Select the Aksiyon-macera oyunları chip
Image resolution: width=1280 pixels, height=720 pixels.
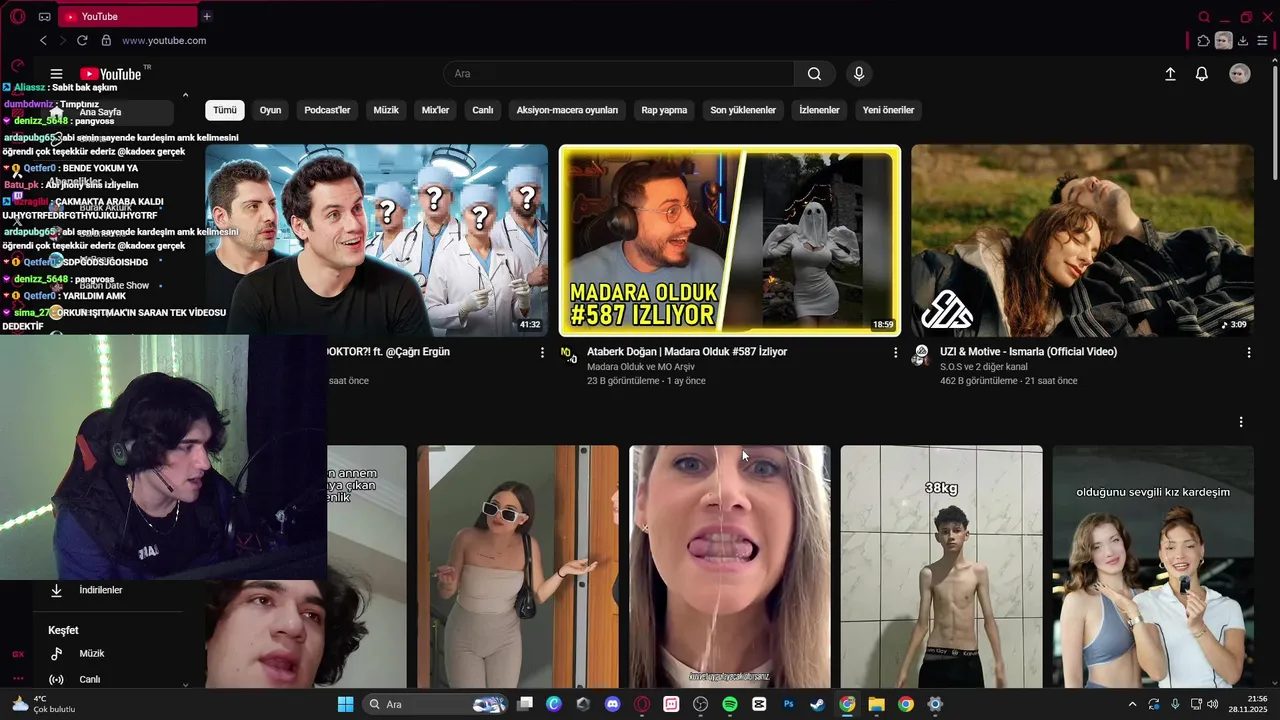pyautogui.click(x=567, y=110)
